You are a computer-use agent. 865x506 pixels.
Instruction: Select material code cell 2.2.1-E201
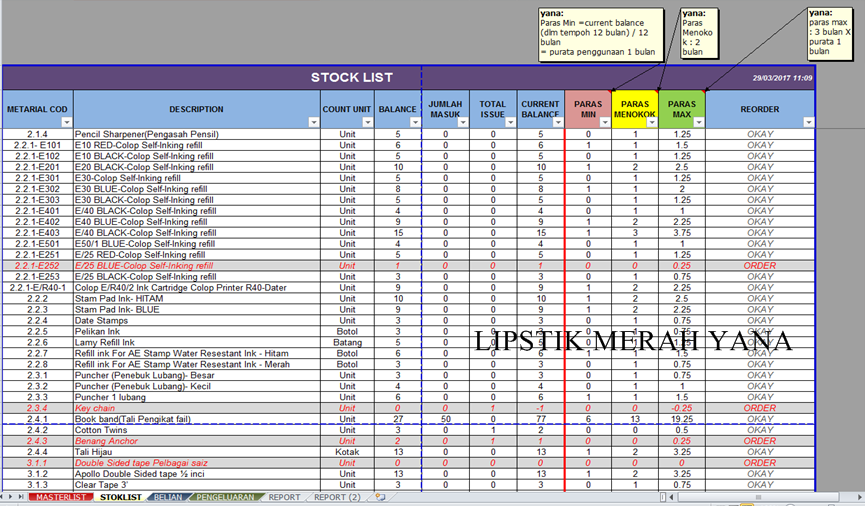click(x=38, y=167)
